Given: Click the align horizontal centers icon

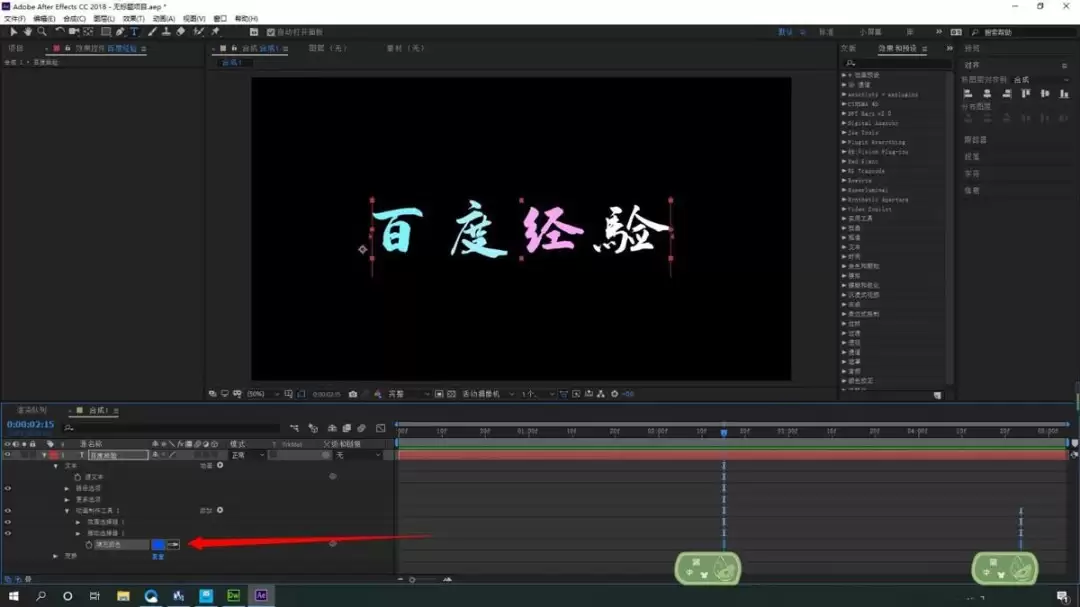Looking at the screenshot, I should [987, 94].
